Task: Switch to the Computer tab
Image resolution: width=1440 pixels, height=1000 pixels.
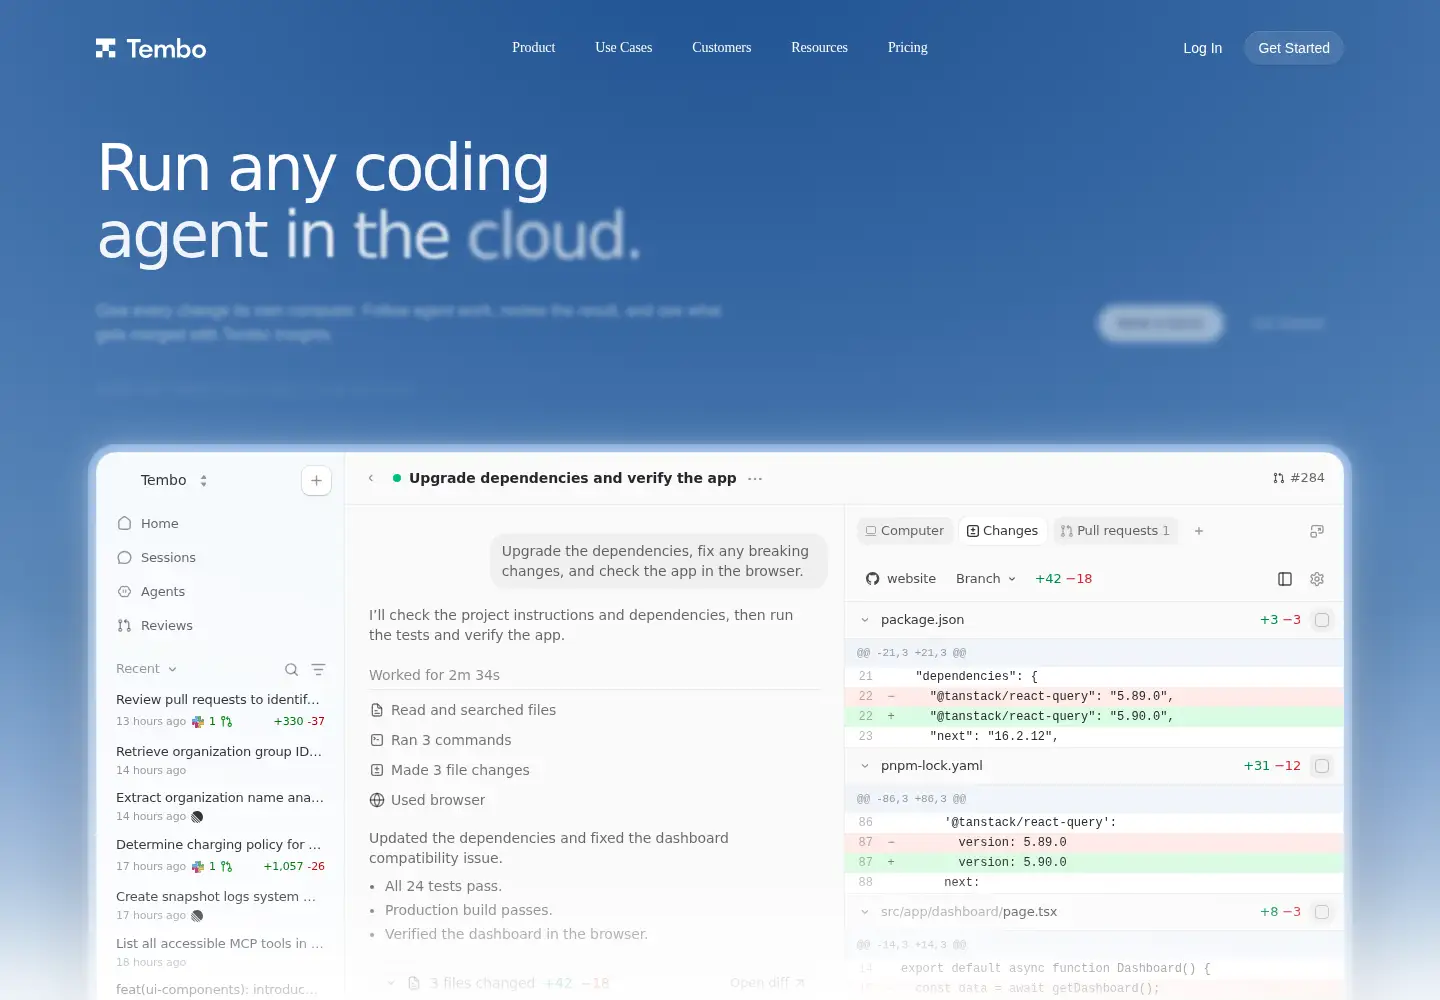Action: click(x=904, y=531)
